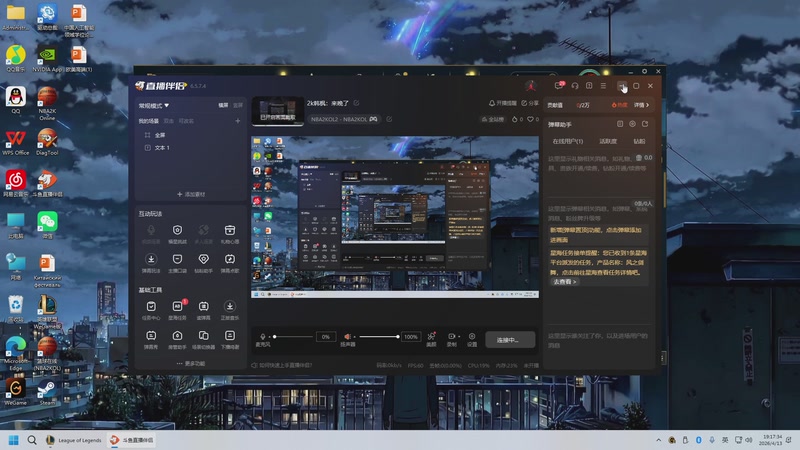This screenshot has height=450, width=800.
Task: Select the 我的场景 tab
Action: pyautogui.click(x=148, y=121)
